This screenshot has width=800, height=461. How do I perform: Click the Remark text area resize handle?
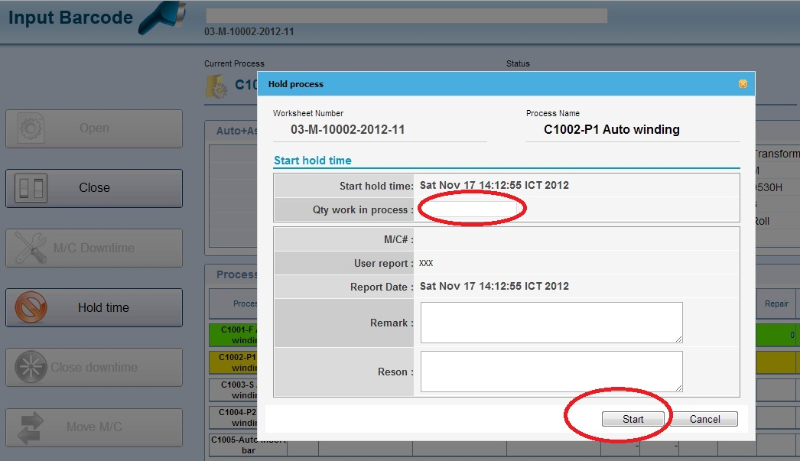click(679, 340)
